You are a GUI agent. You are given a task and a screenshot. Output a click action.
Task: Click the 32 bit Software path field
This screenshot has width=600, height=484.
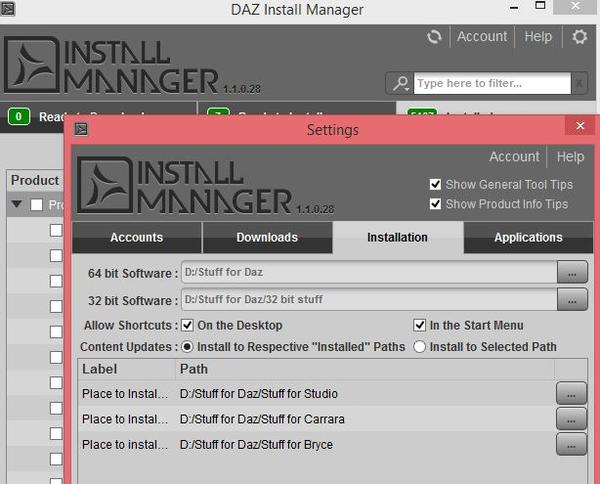point(369,300)
